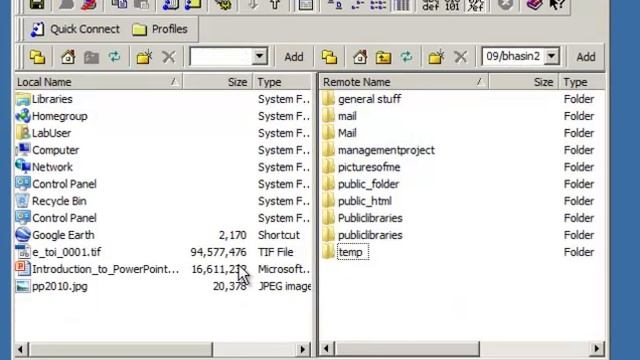
Task: Select Homegroup in local list
Action: coord(60,116)
